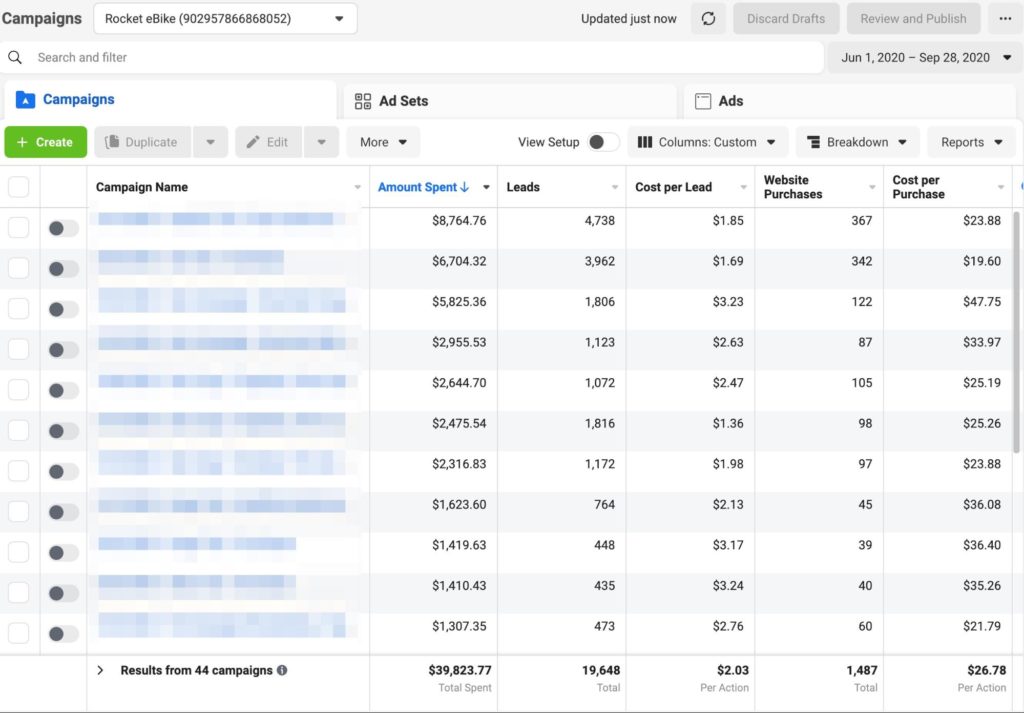Open the date range Jun 1 – Sep 28 dropdown
Screen dimensions: 1024x713
(925, 57)
